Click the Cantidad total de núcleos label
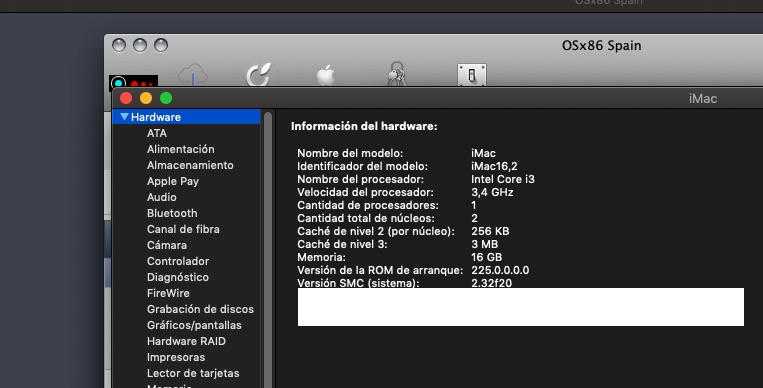This screenshot has height=388, width=763. click(366, 218)
